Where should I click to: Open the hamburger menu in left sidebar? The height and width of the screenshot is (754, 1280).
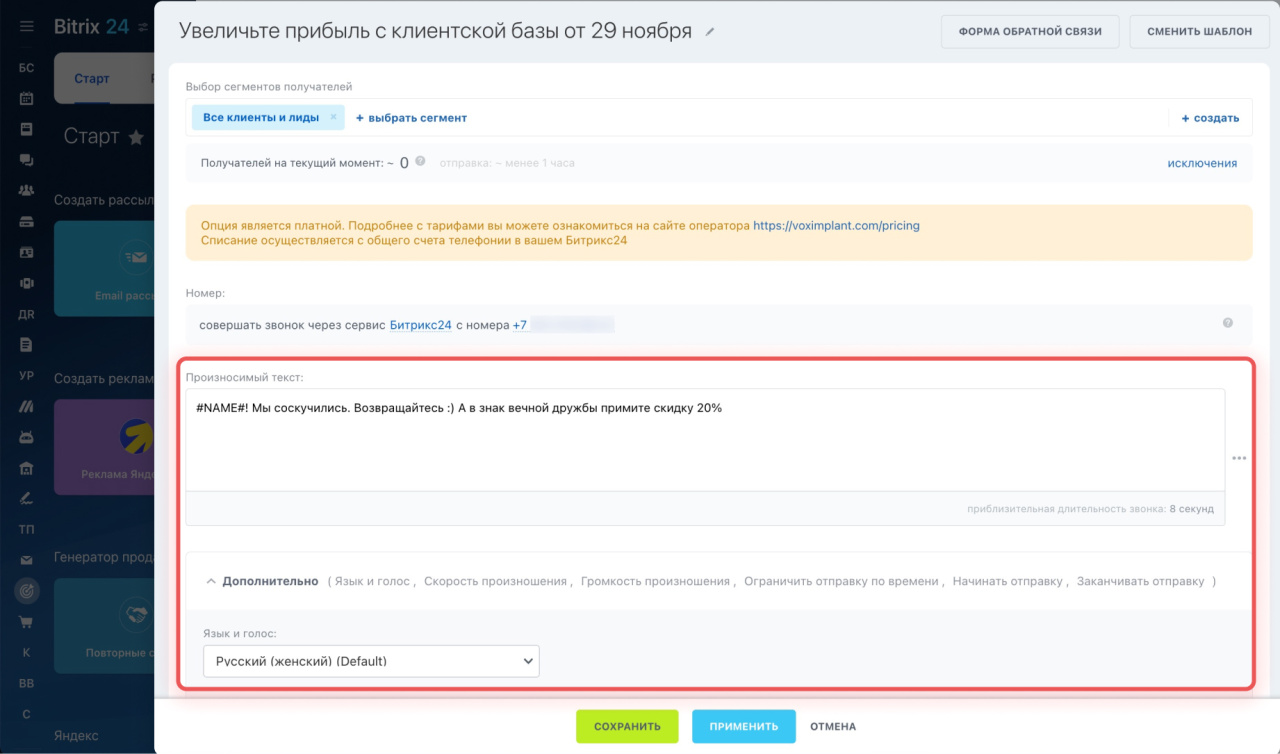pyautogui.click(x=27, y=27)
